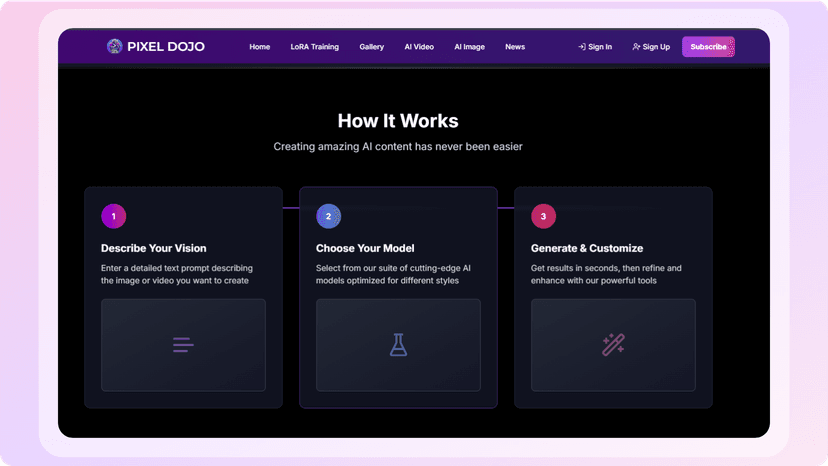This screenshot has height=466, width=828.
Task: Click the magic wand icon in third card
Action: 613,345
